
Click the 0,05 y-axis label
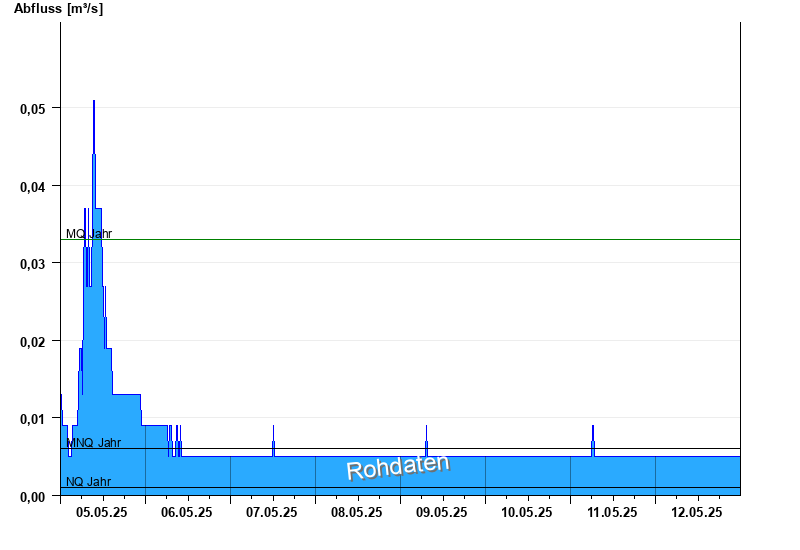pyautogui.click(x=33, y=109)
